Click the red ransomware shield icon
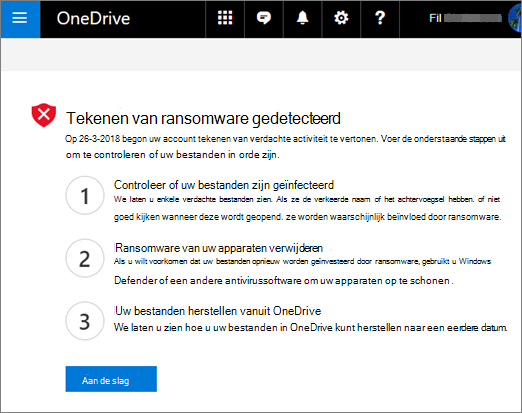Image resolution: width=522 pixels, height=413 pixels. pos(44,115)
